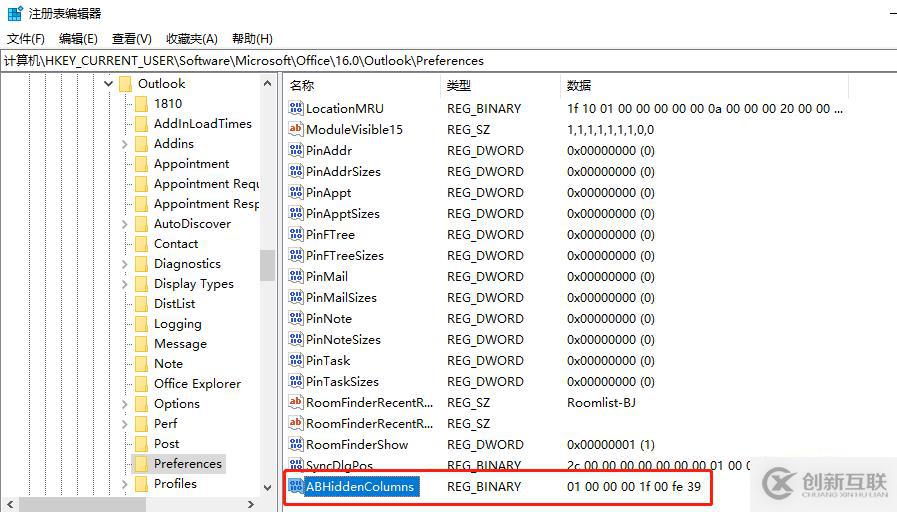
Task: Click the PinAddr DWORD value icon
Action: (x=296, y=150)
